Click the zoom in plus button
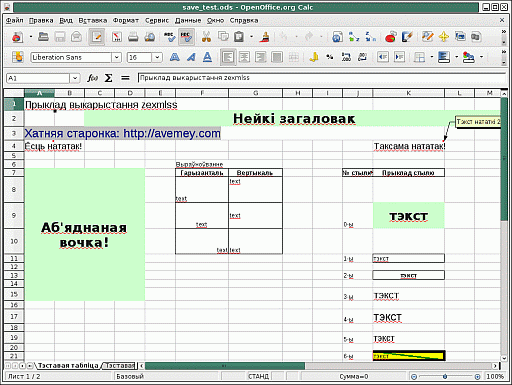 [477, 376]
